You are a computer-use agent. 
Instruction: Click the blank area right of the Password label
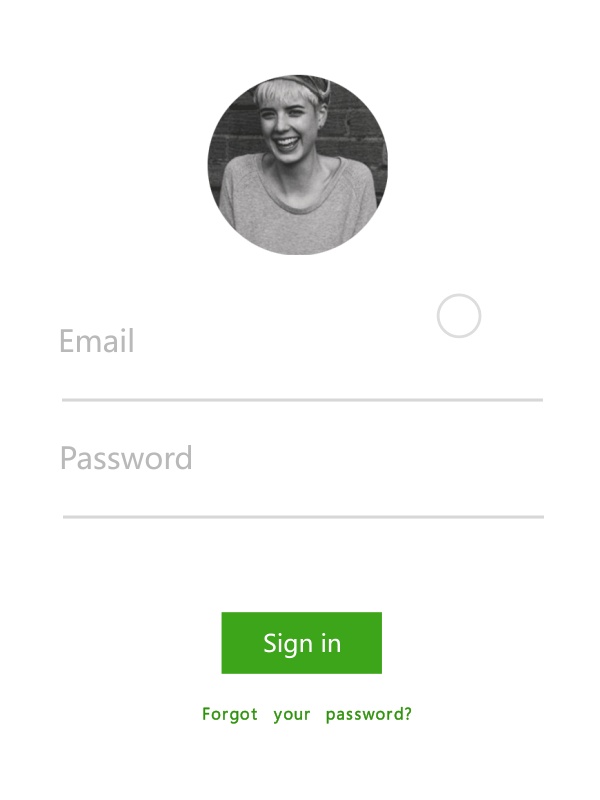(x=368, y=458)
